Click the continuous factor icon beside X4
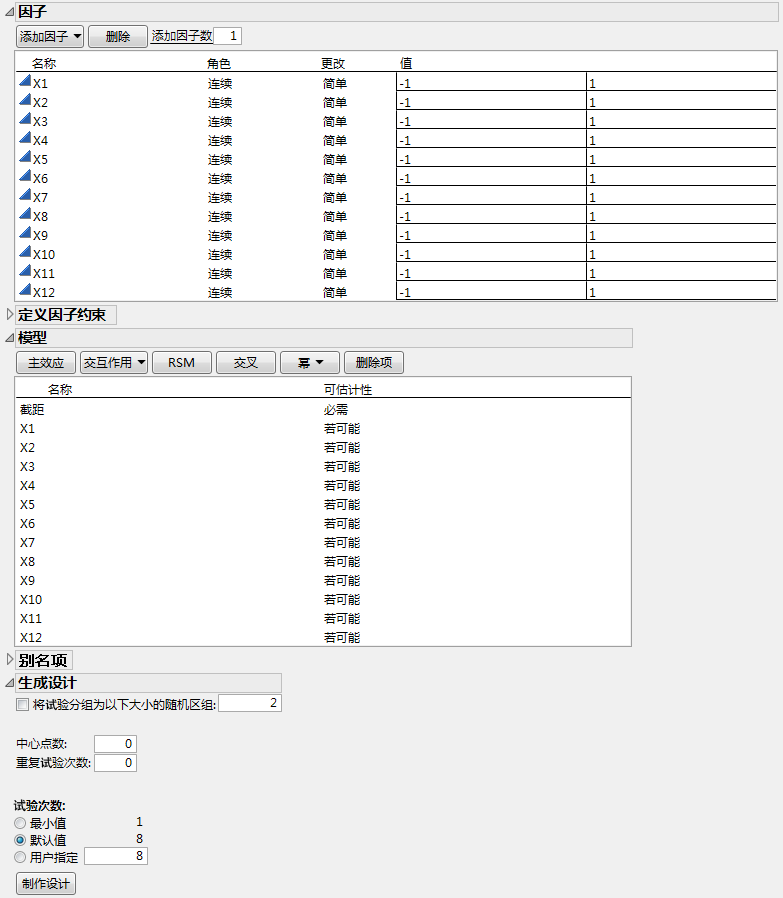Image resolution: width=783 pixels, height=898 pixels. coord(25,137)
